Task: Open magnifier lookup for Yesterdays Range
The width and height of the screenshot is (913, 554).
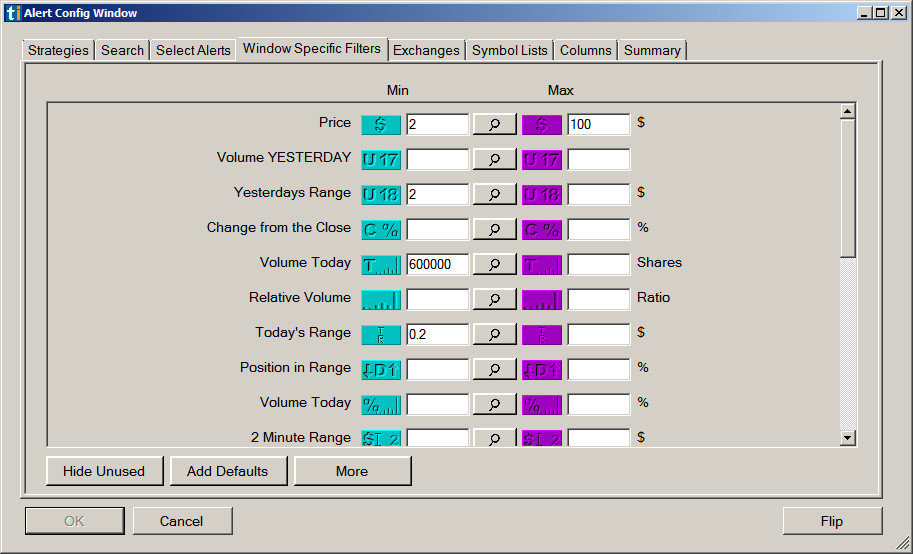Action: point(494,194)
